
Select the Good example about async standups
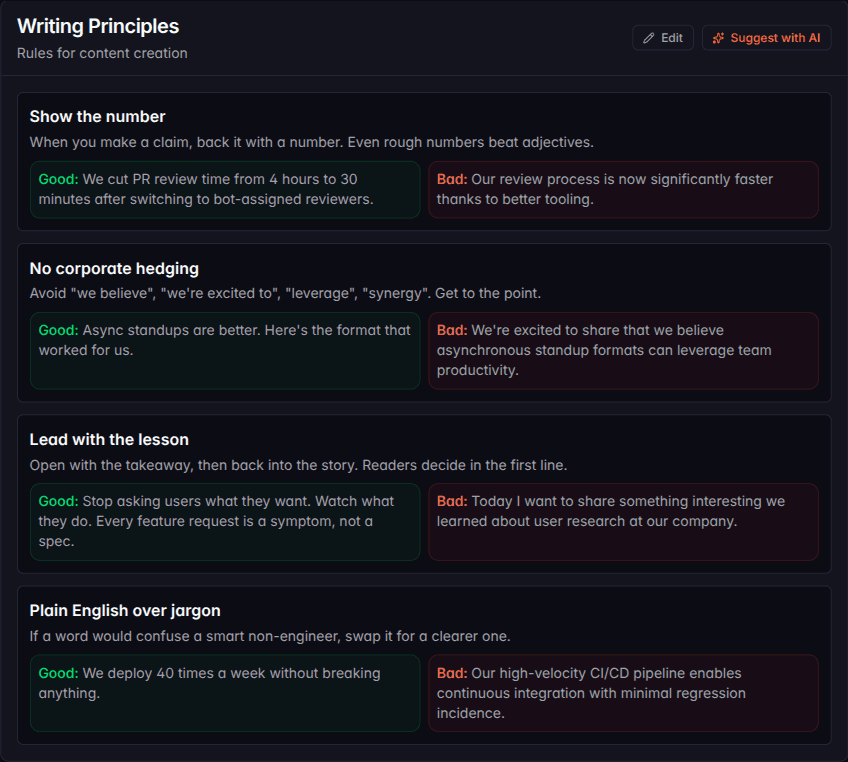(x=225, y=350)
